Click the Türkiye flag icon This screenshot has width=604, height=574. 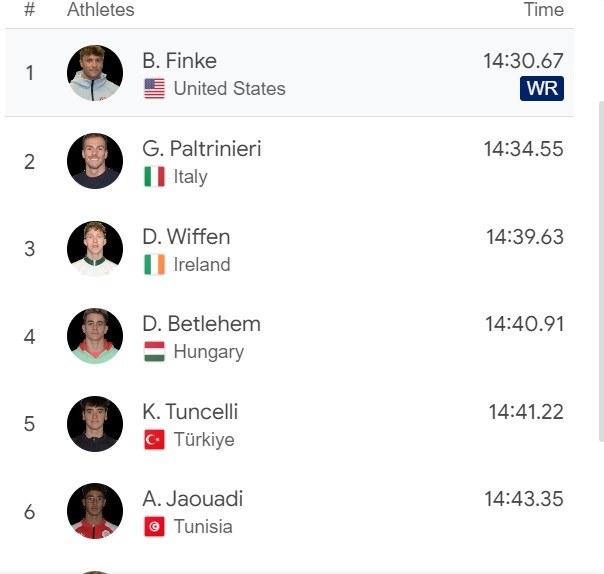(154, 440)
